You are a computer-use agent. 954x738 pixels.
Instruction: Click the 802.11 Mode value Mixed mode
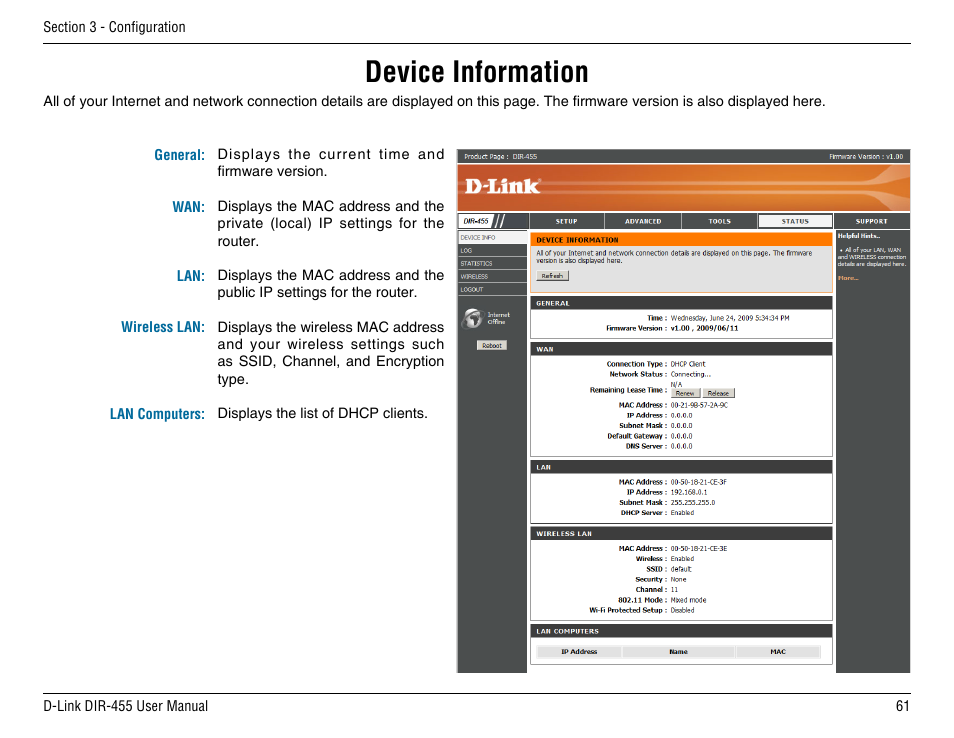[x=688, y=600]
